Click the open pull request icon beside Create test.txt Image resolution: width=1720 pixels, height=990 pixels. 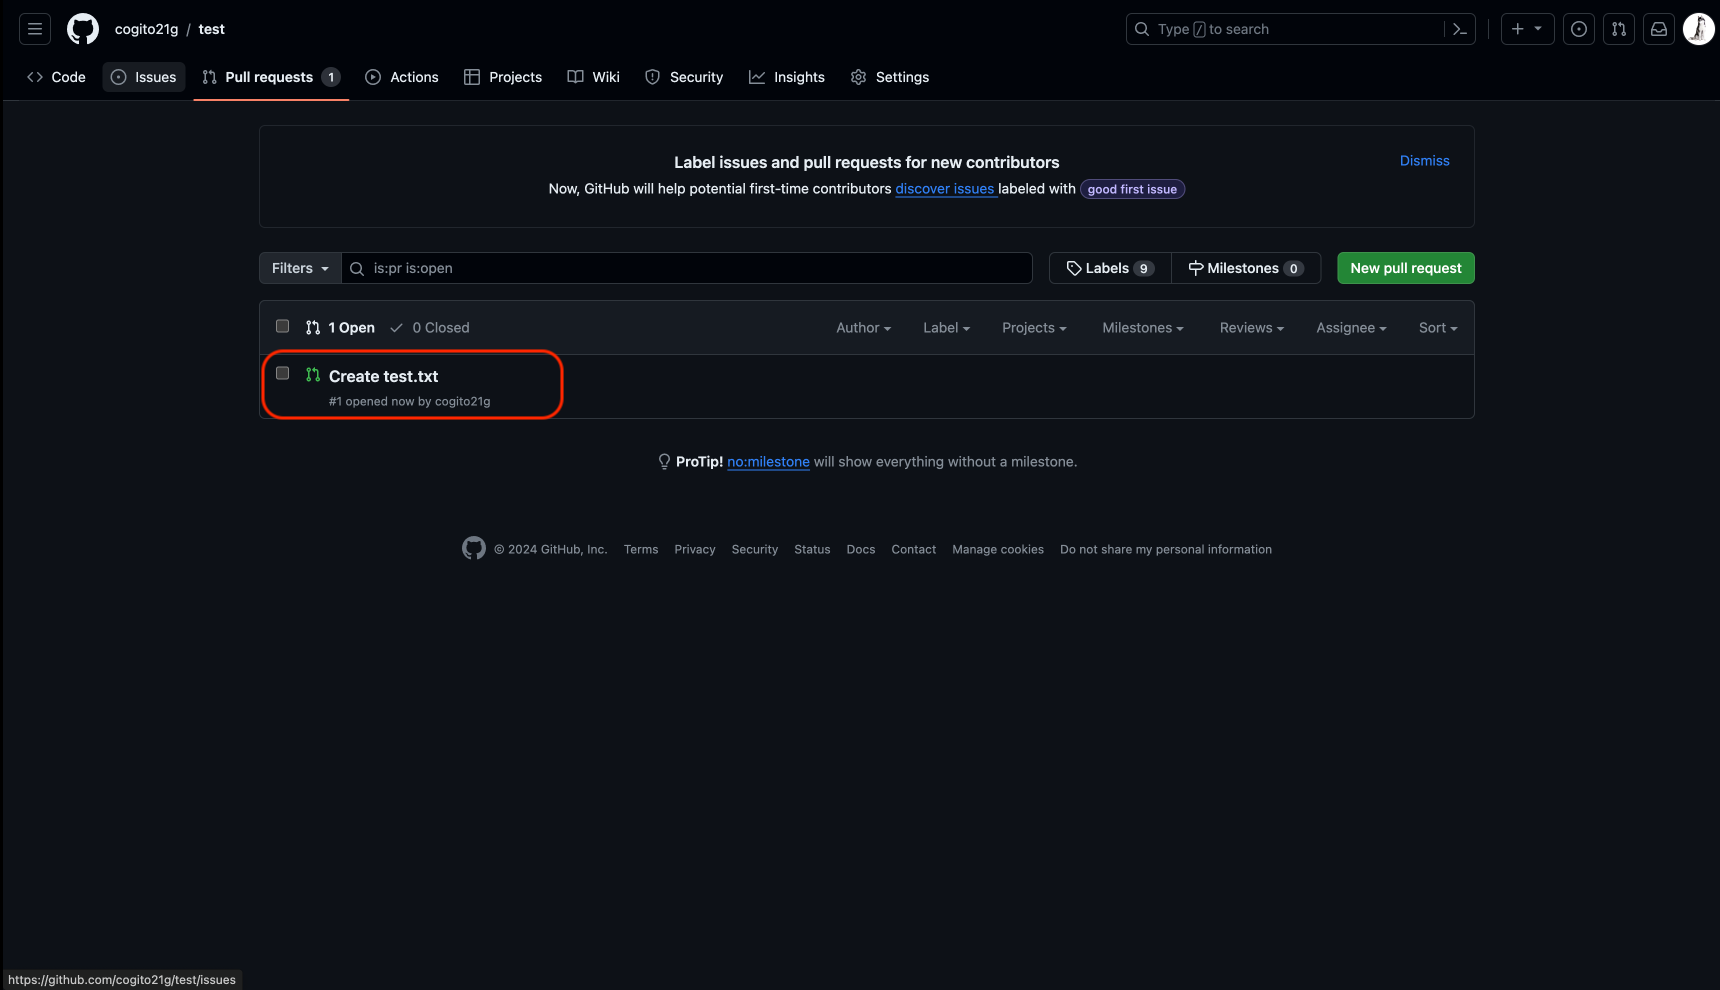click(x=313, y=375)
